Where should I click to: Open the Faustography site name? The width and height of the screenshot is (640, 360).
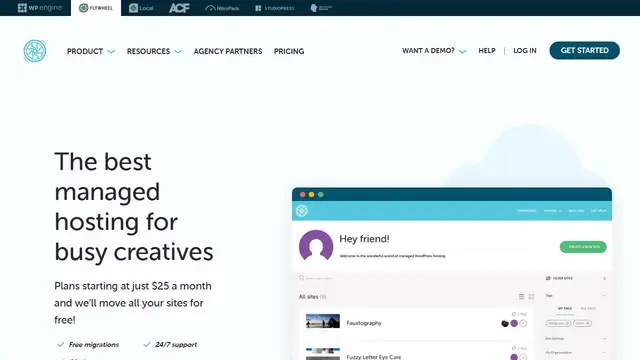pyautogui.click(x=364, y=323)
